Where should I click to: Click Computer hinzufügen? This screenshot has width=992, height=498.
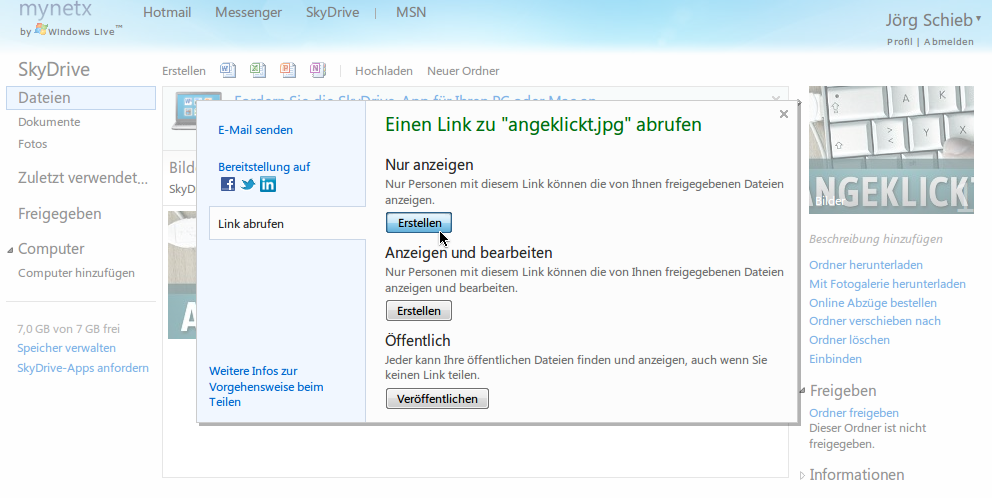pos(77,273)
